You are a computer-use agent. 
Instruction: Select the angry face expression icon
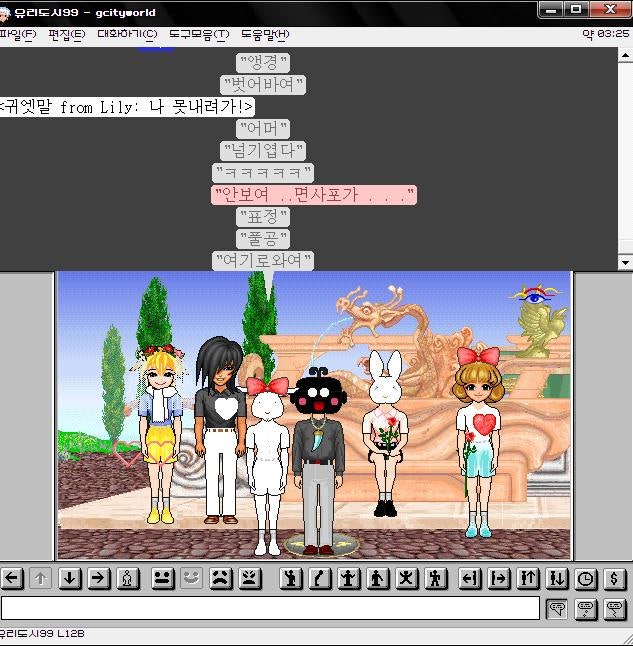pos(249,578)
